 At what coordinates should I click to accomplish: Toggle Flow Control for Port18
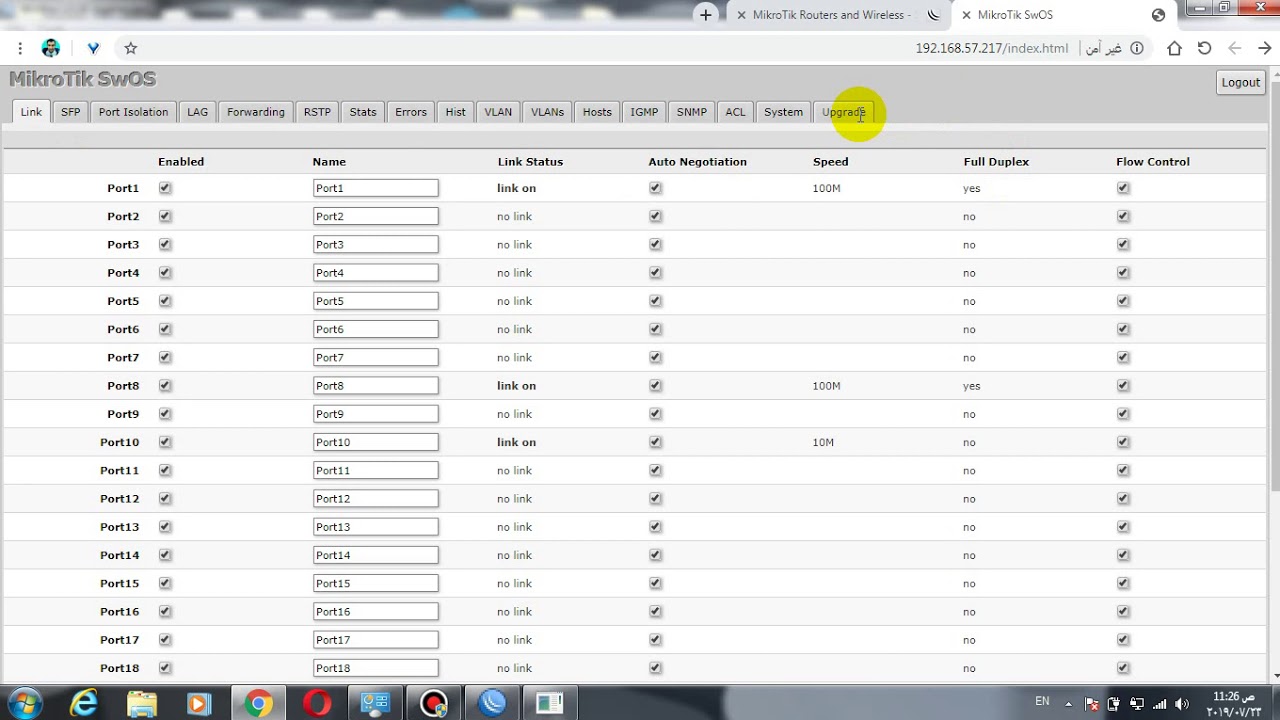(x=1123, y=668)
